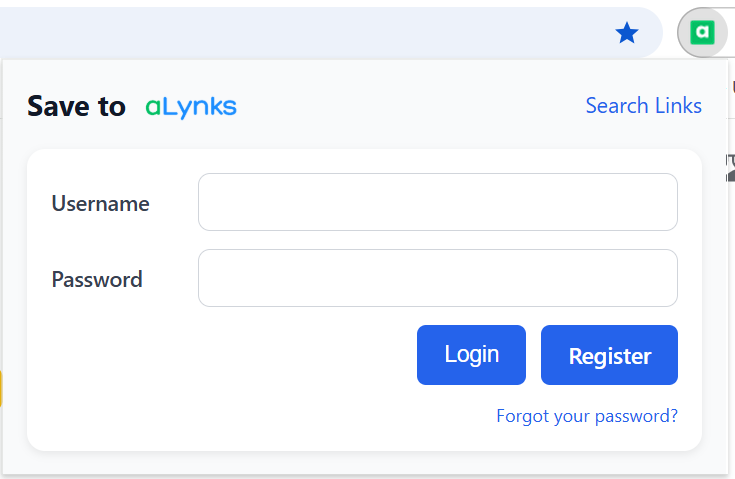The width and height of the screenshot is (735, 479).
Task: Click the Register button
Action: point(609,355)
